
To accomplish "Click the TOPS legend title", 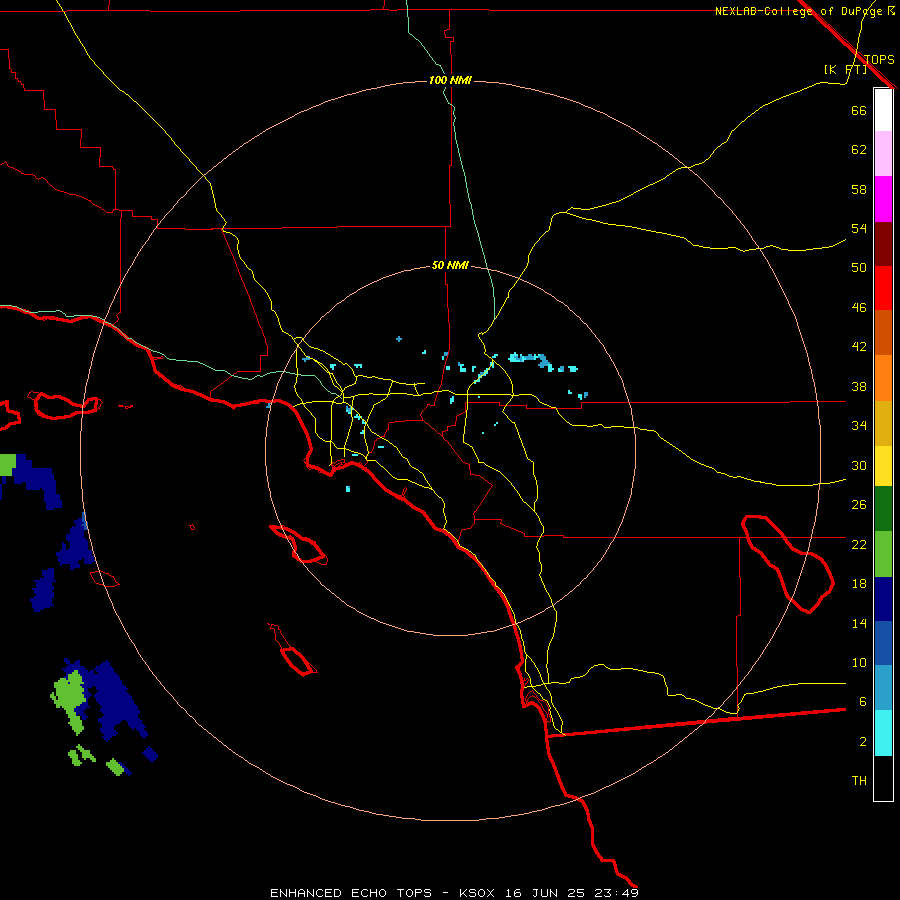I will [x=879, y=60].
